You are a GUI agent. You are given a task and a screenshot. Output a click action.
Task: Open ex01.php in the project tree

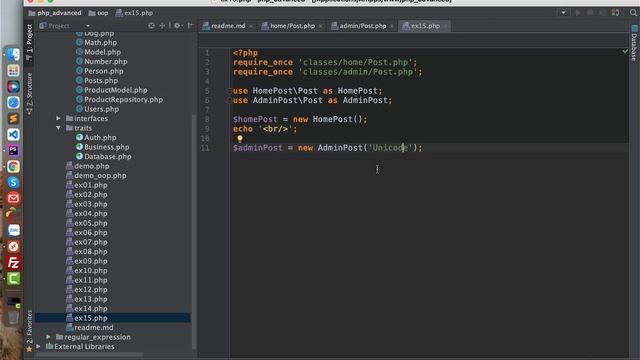(x=91, y=185)
